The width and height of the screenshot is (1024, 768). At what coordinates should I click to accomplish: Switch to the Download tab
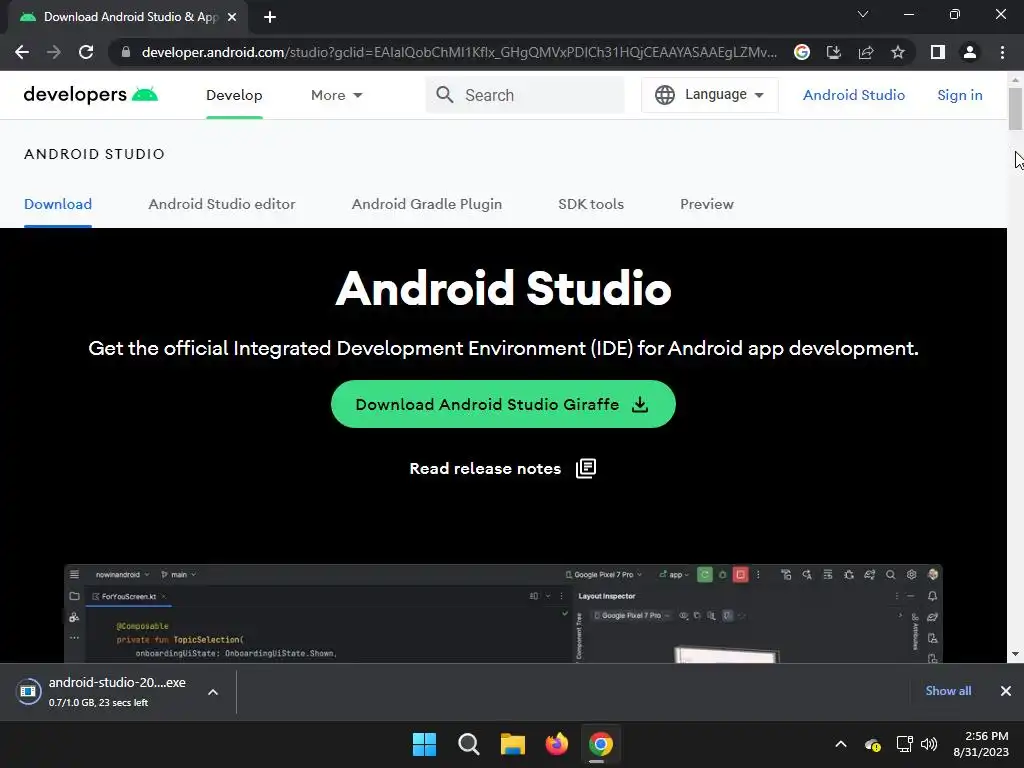[x=58, y=204]
